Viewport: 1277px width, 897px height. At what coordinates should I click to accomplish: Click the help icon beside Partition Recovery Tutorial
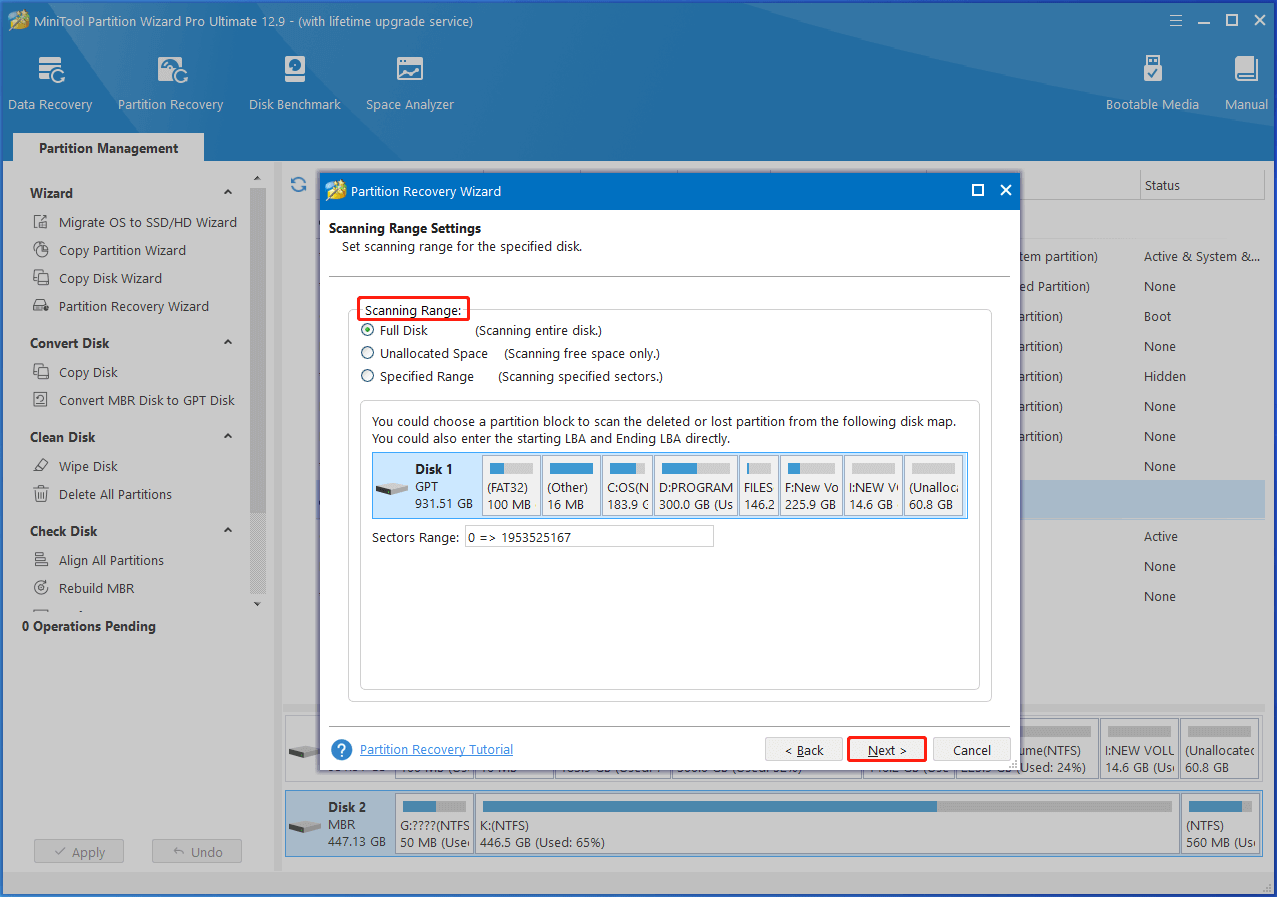(x=342, y=749)
